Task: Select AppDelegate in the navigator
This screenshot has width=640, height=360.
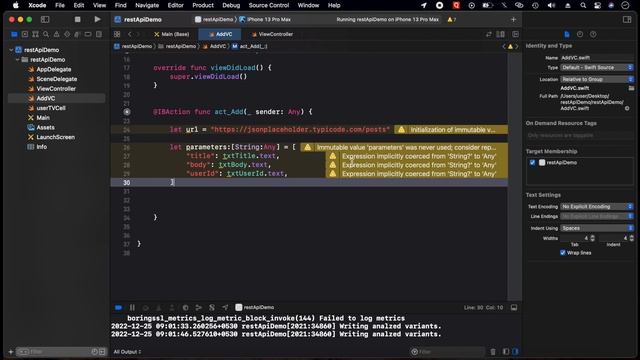Action: click(x=49, y=69)
